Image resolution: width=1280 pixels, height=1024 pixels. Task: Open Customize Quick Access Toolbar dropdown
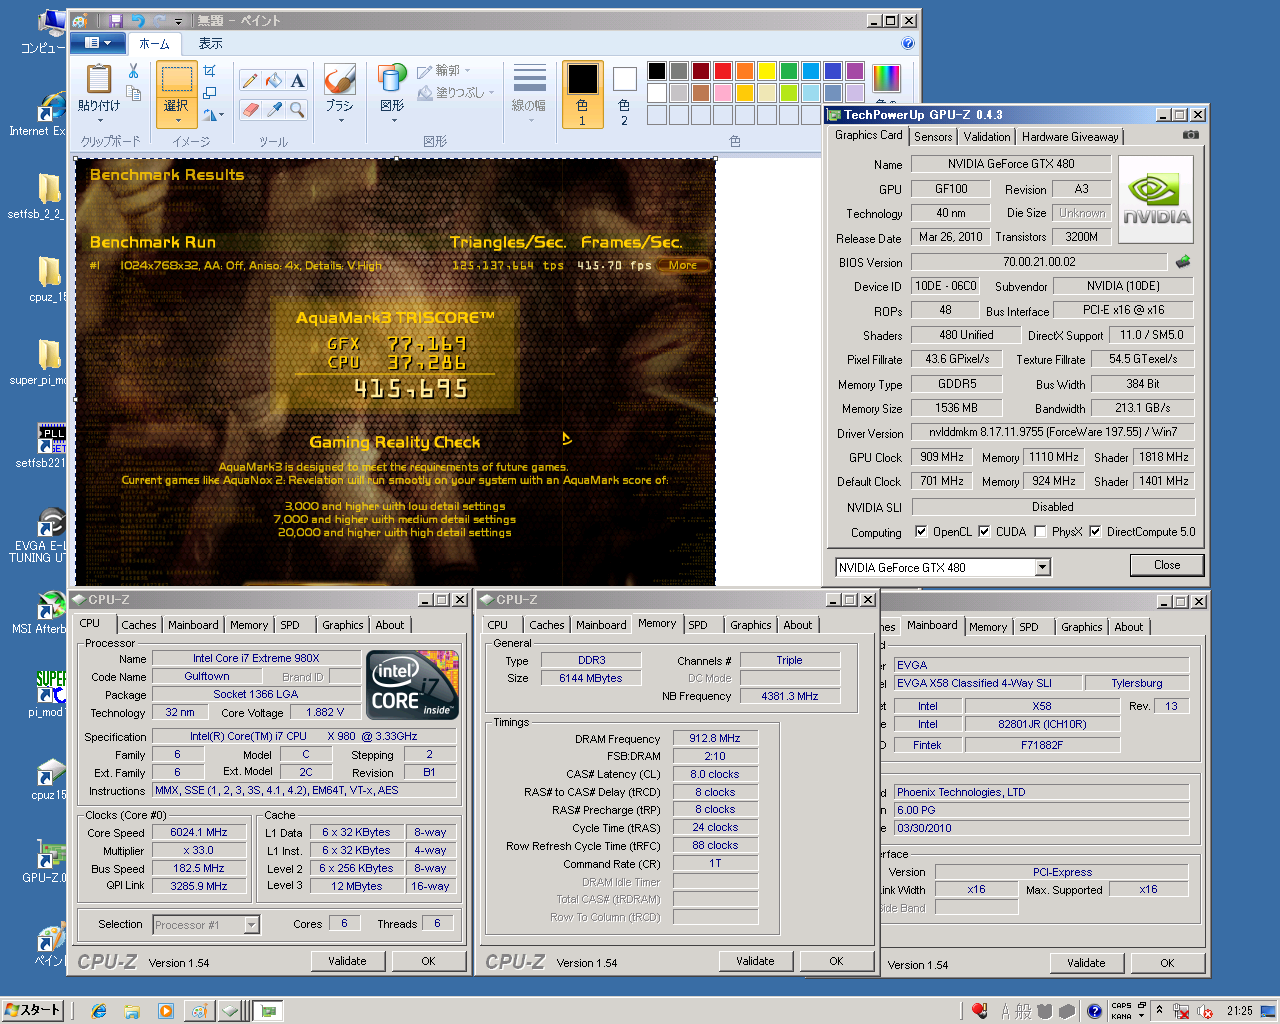[179, 21]
